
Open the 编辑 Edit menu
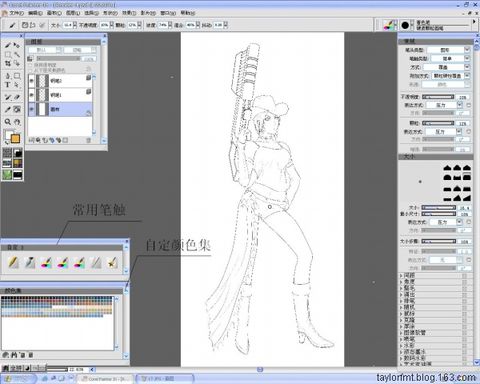35,13
